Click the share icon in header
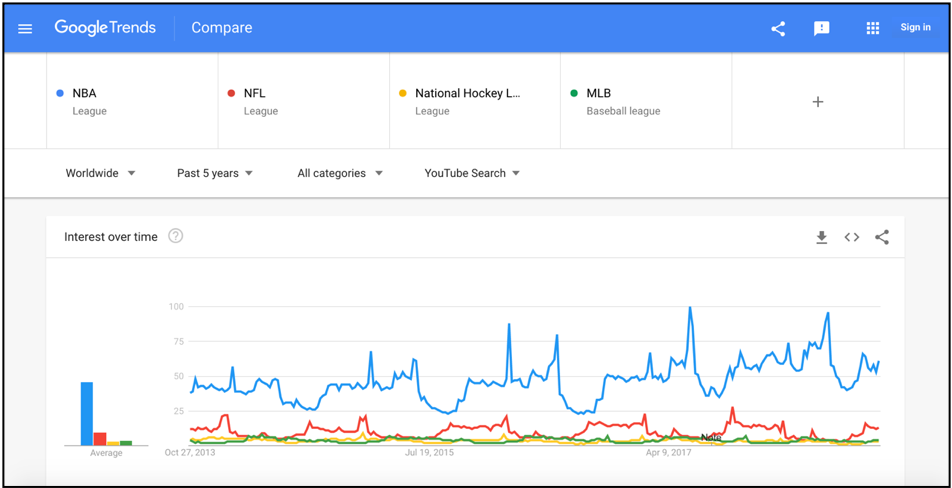Image resolution: width=952 pixels, height=488 pixels. (x=778, y=28)
